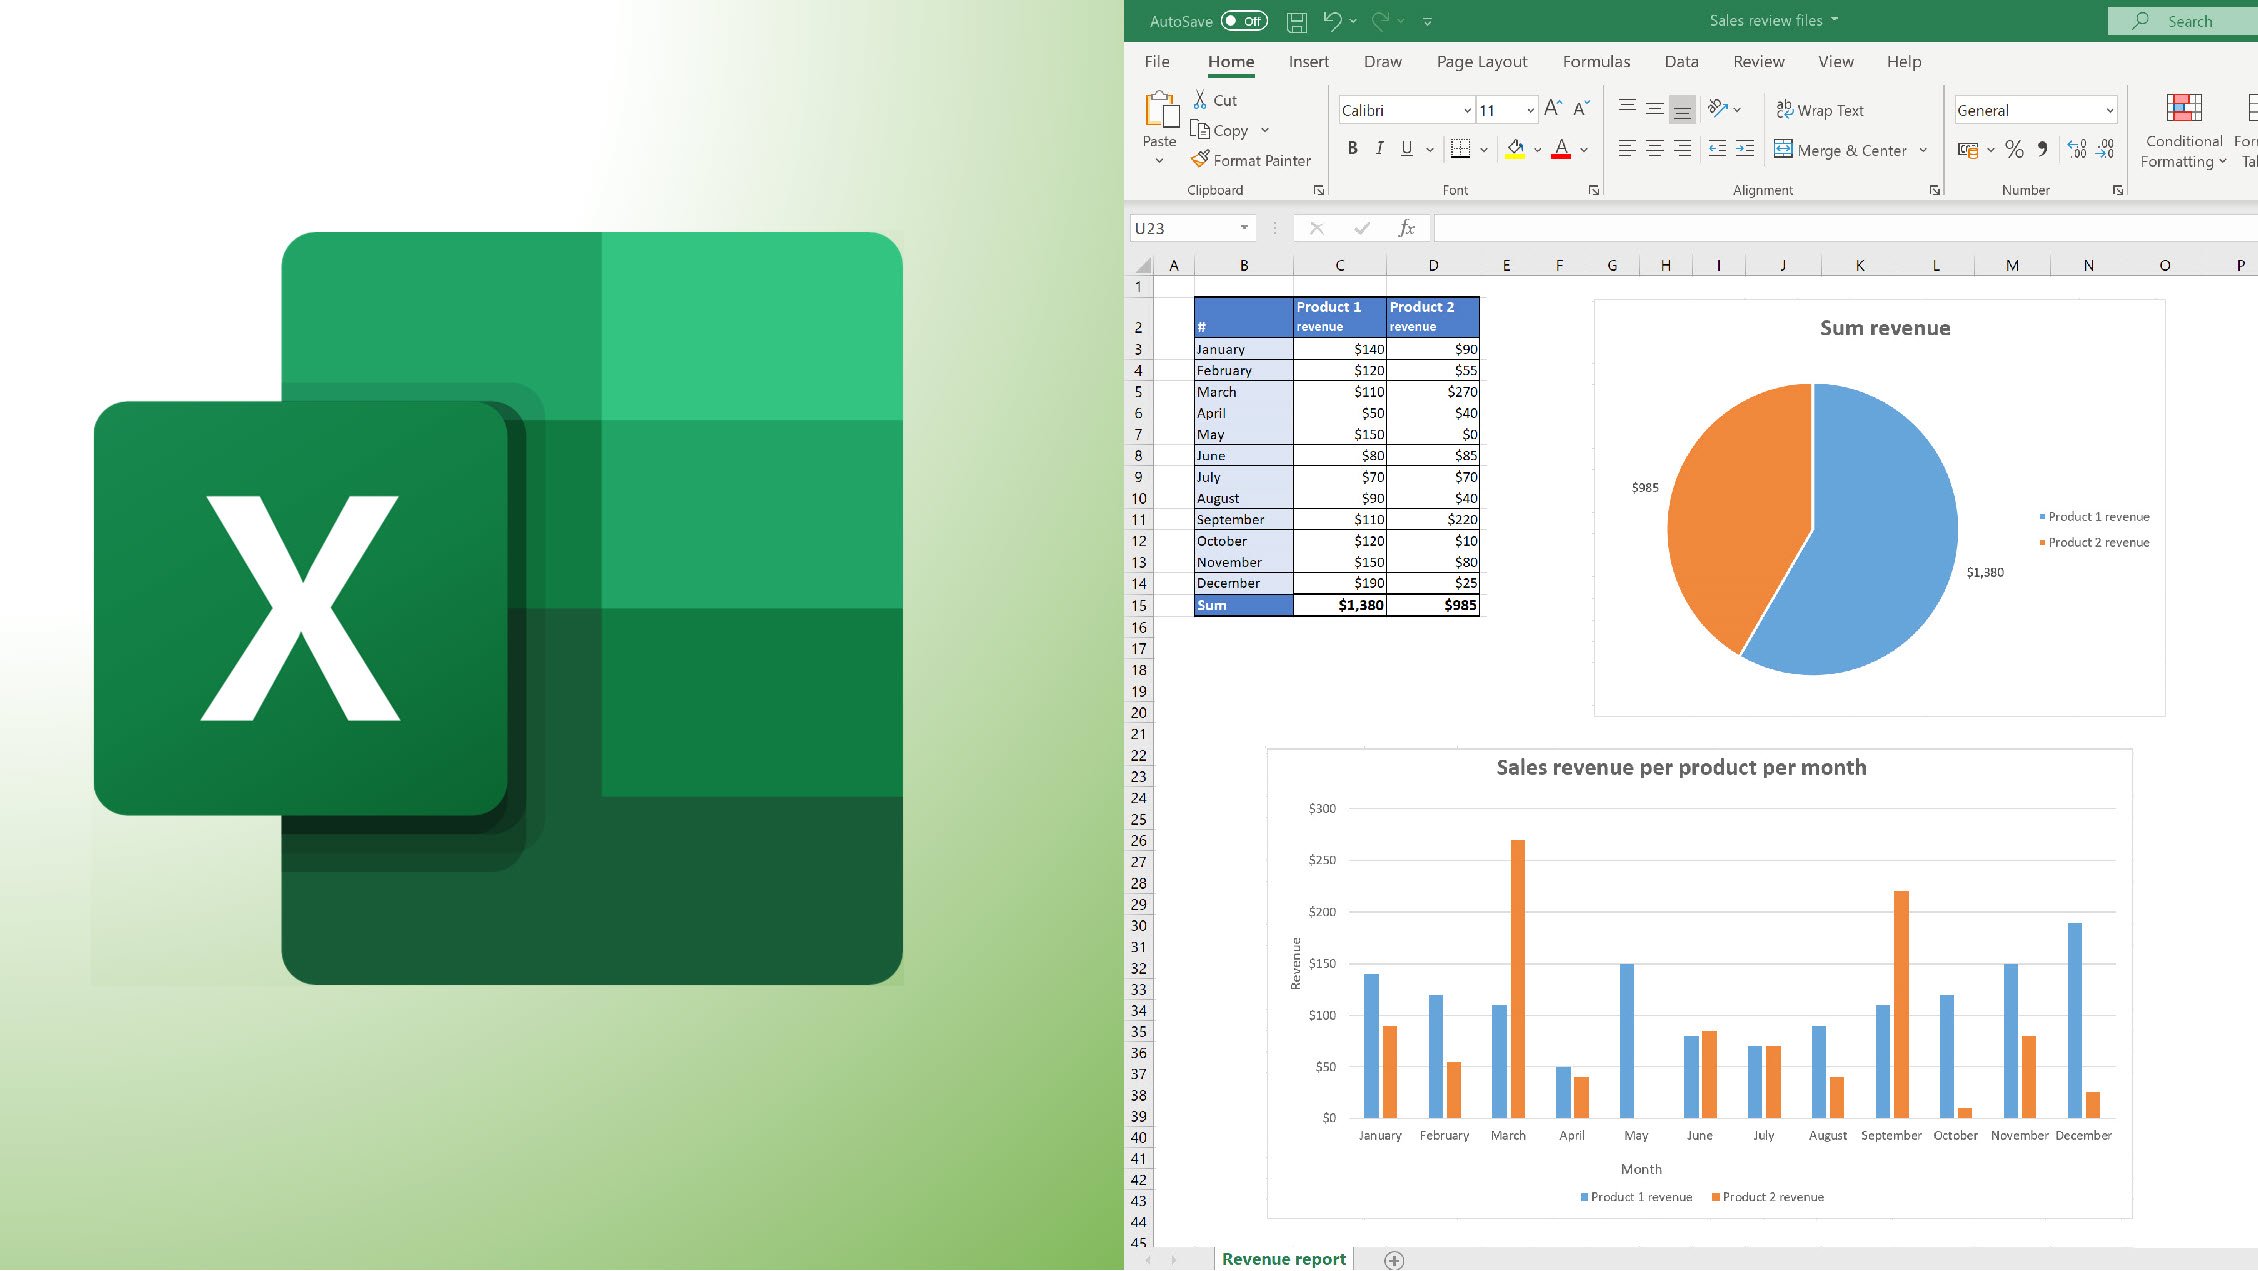Toggle Wrap Text on selected cells
The image size is (2258, 1271).
point(1820,110)
